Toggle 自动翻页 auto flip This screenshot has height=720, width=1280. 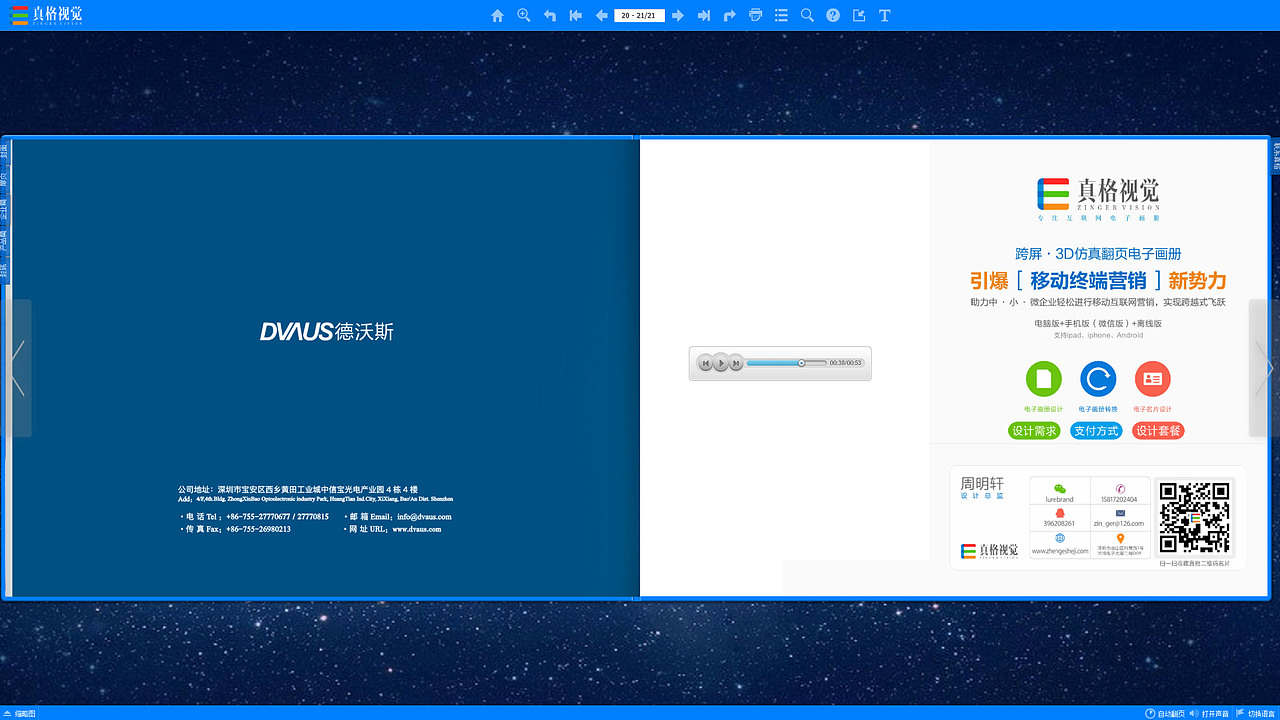click(1165, 713)
